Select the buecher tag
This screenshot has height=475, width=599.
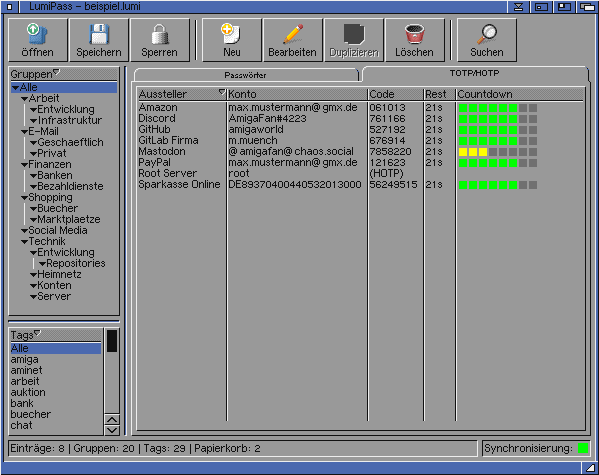[56, 414]
